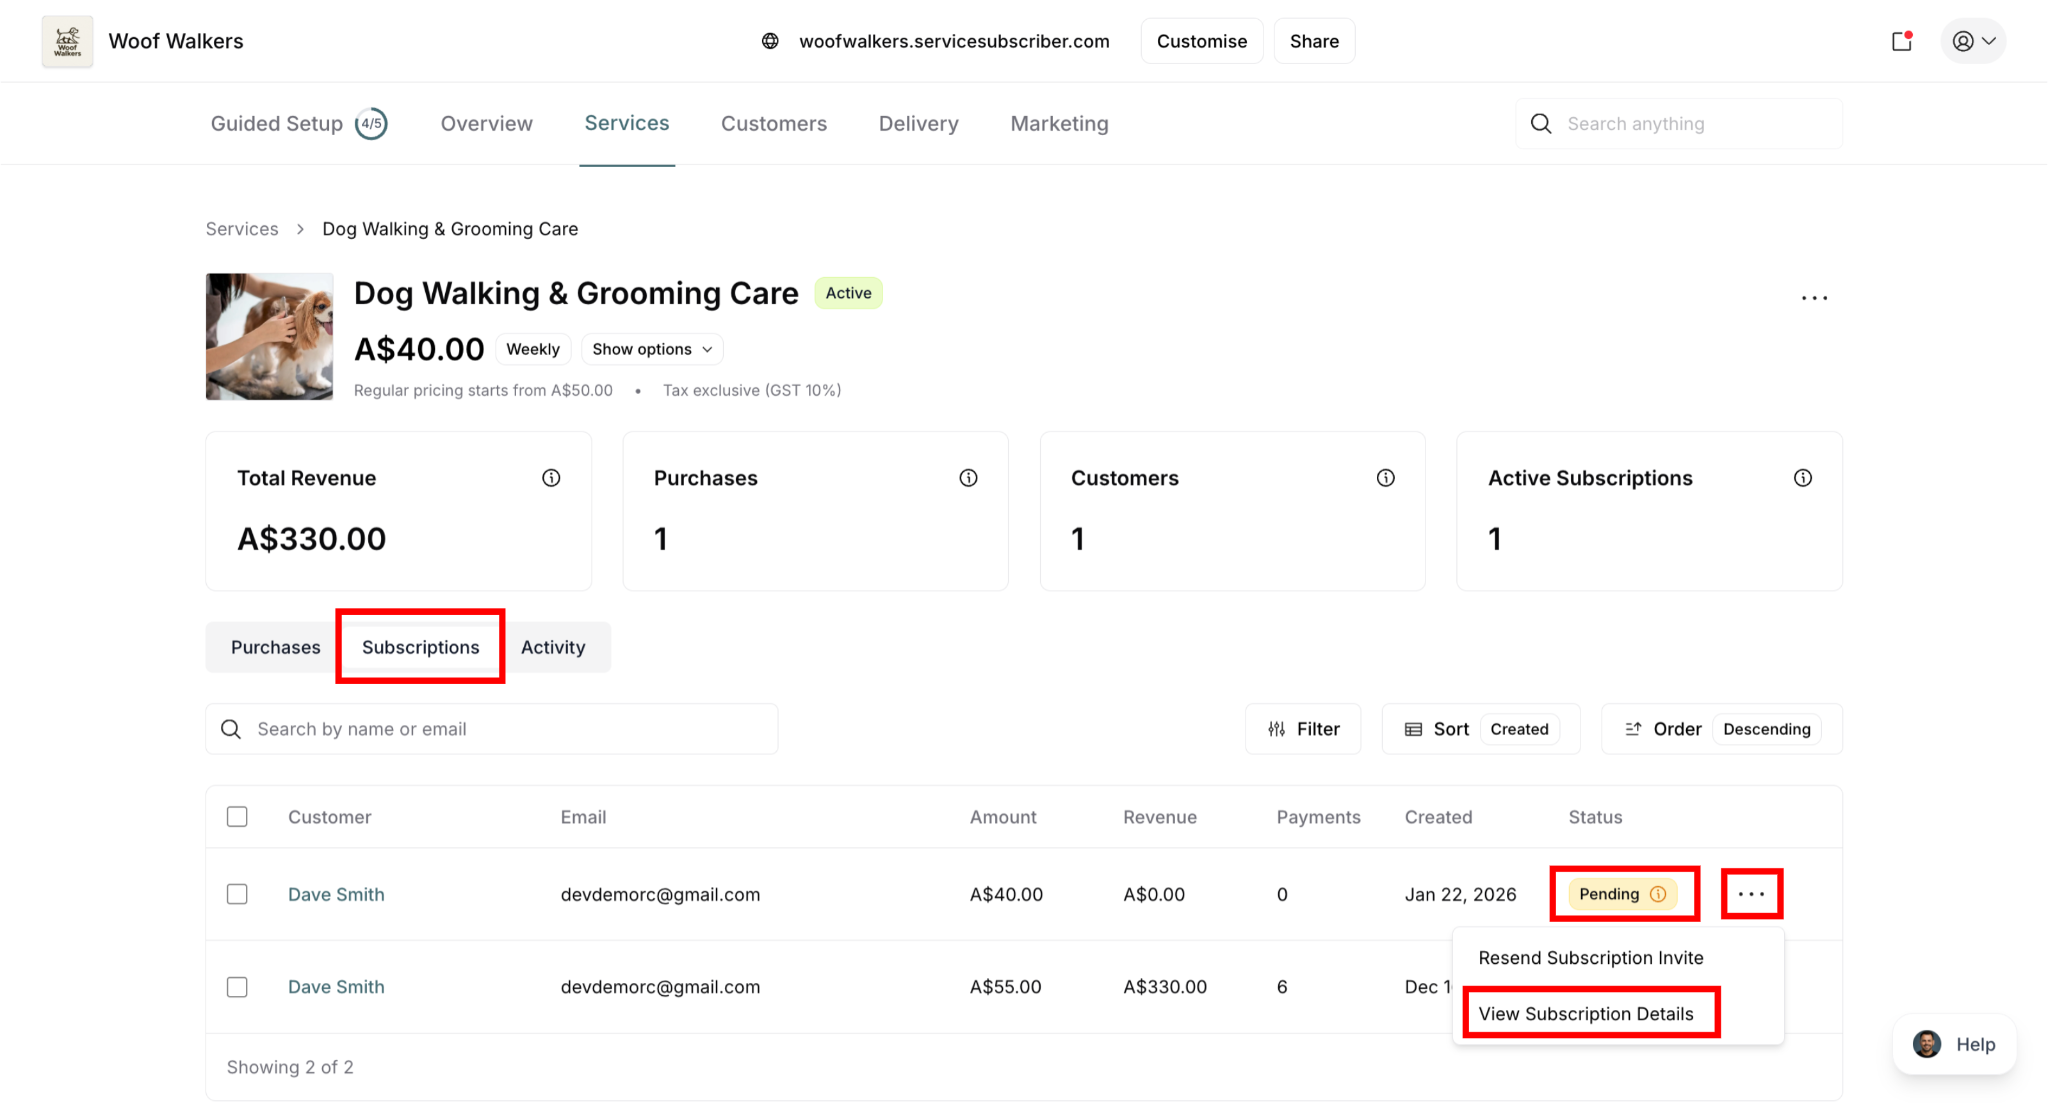Switch to the Activity tab
The height and width of the screenshot is (1105, 2048).
[x=553, y=647]
